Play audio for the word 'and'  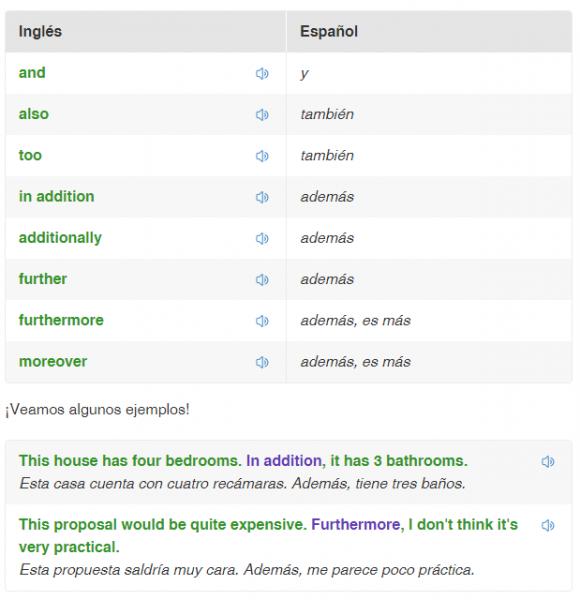[262, 73]
